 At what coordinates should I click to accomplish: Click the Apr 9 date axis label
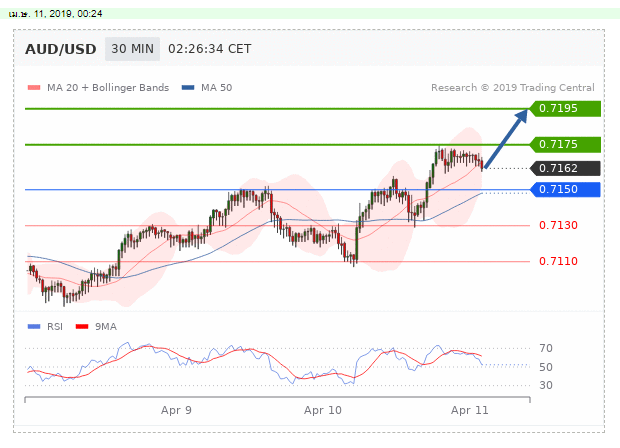pos(176,410)
